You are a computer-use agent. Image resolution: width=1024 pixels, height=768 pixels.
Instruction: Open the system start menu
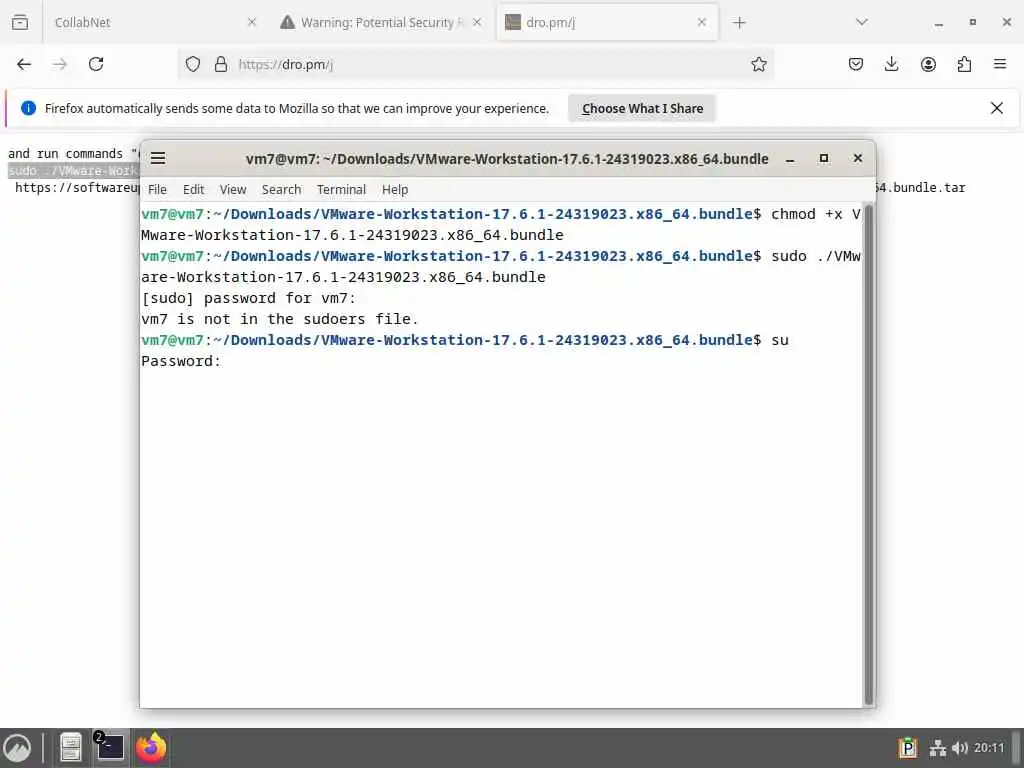click(x=17, y=748)
